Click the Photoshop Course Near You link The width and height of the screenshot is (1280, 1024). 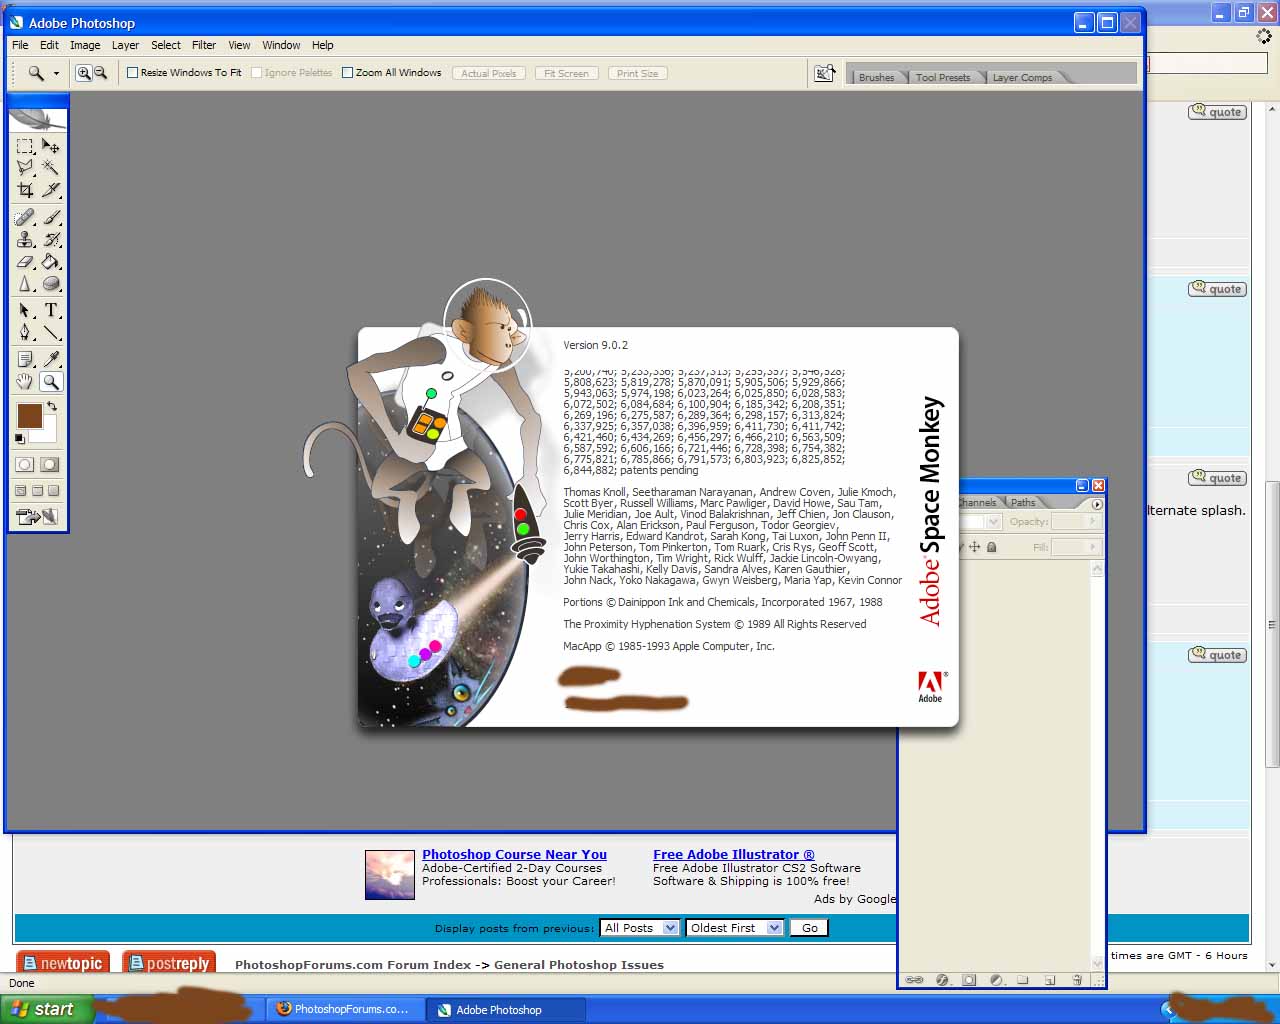coord(514,854)
